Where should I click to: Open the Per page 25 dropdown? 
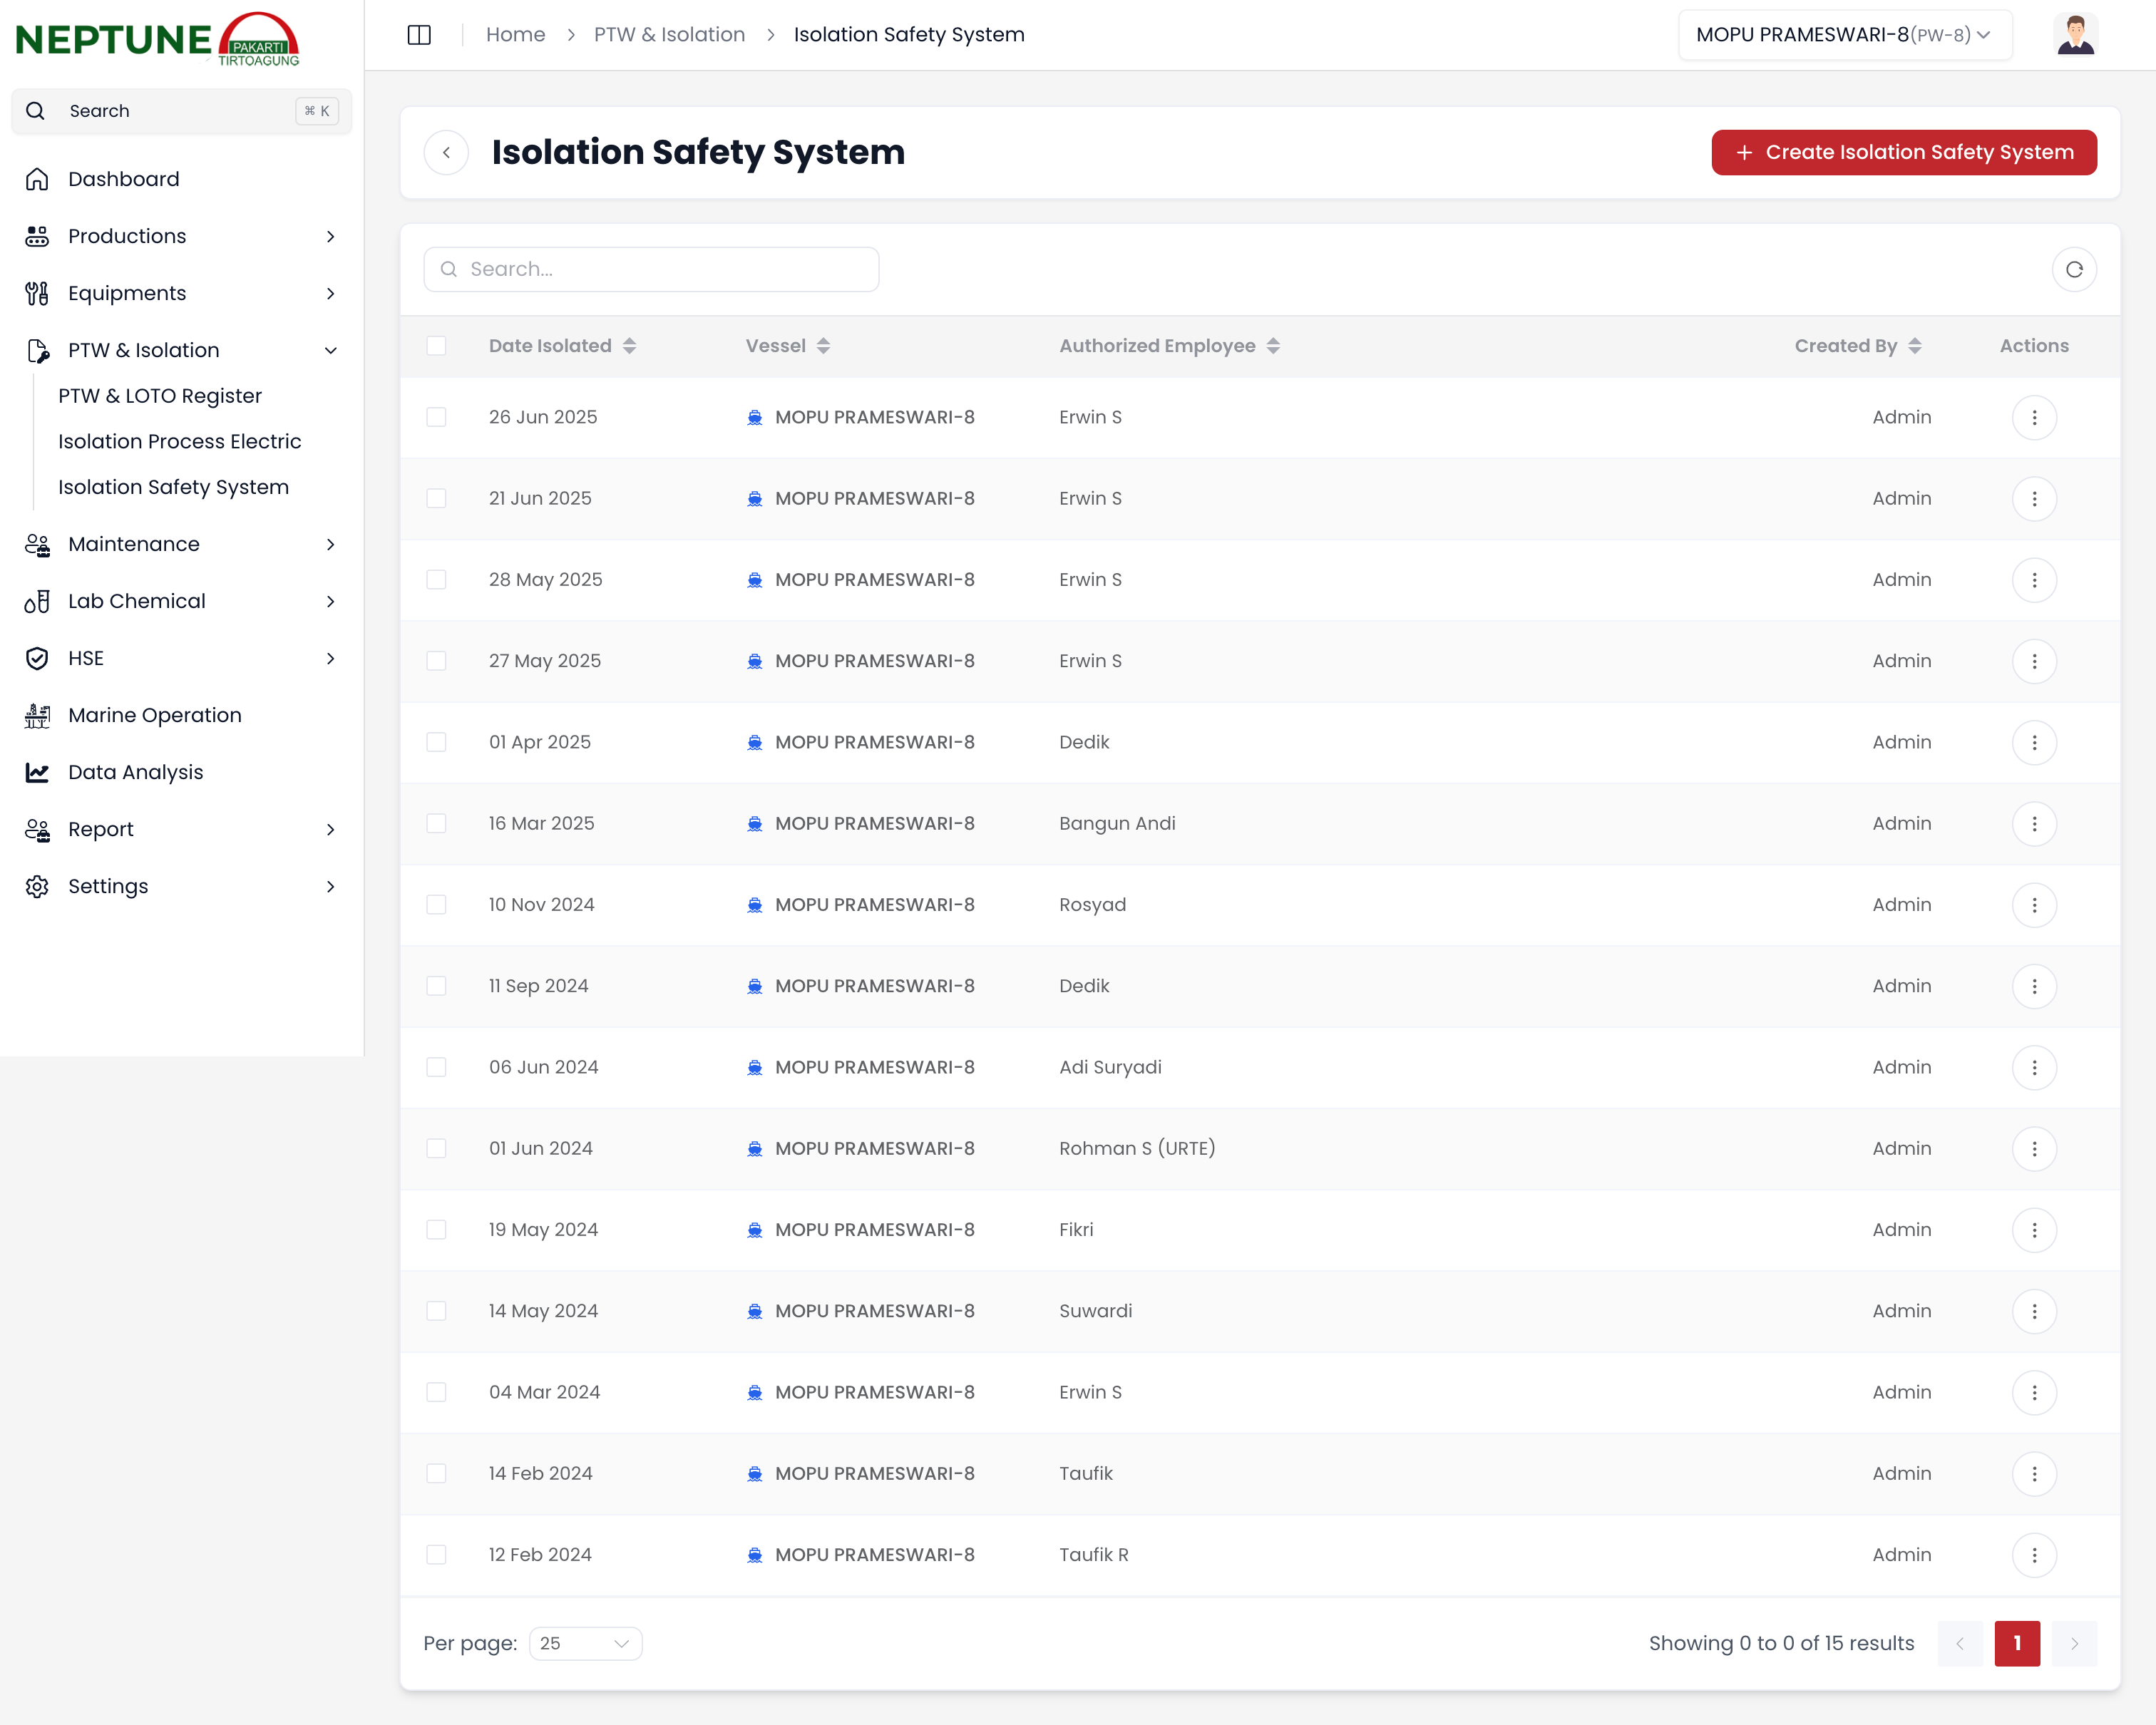click(584, 1643)
